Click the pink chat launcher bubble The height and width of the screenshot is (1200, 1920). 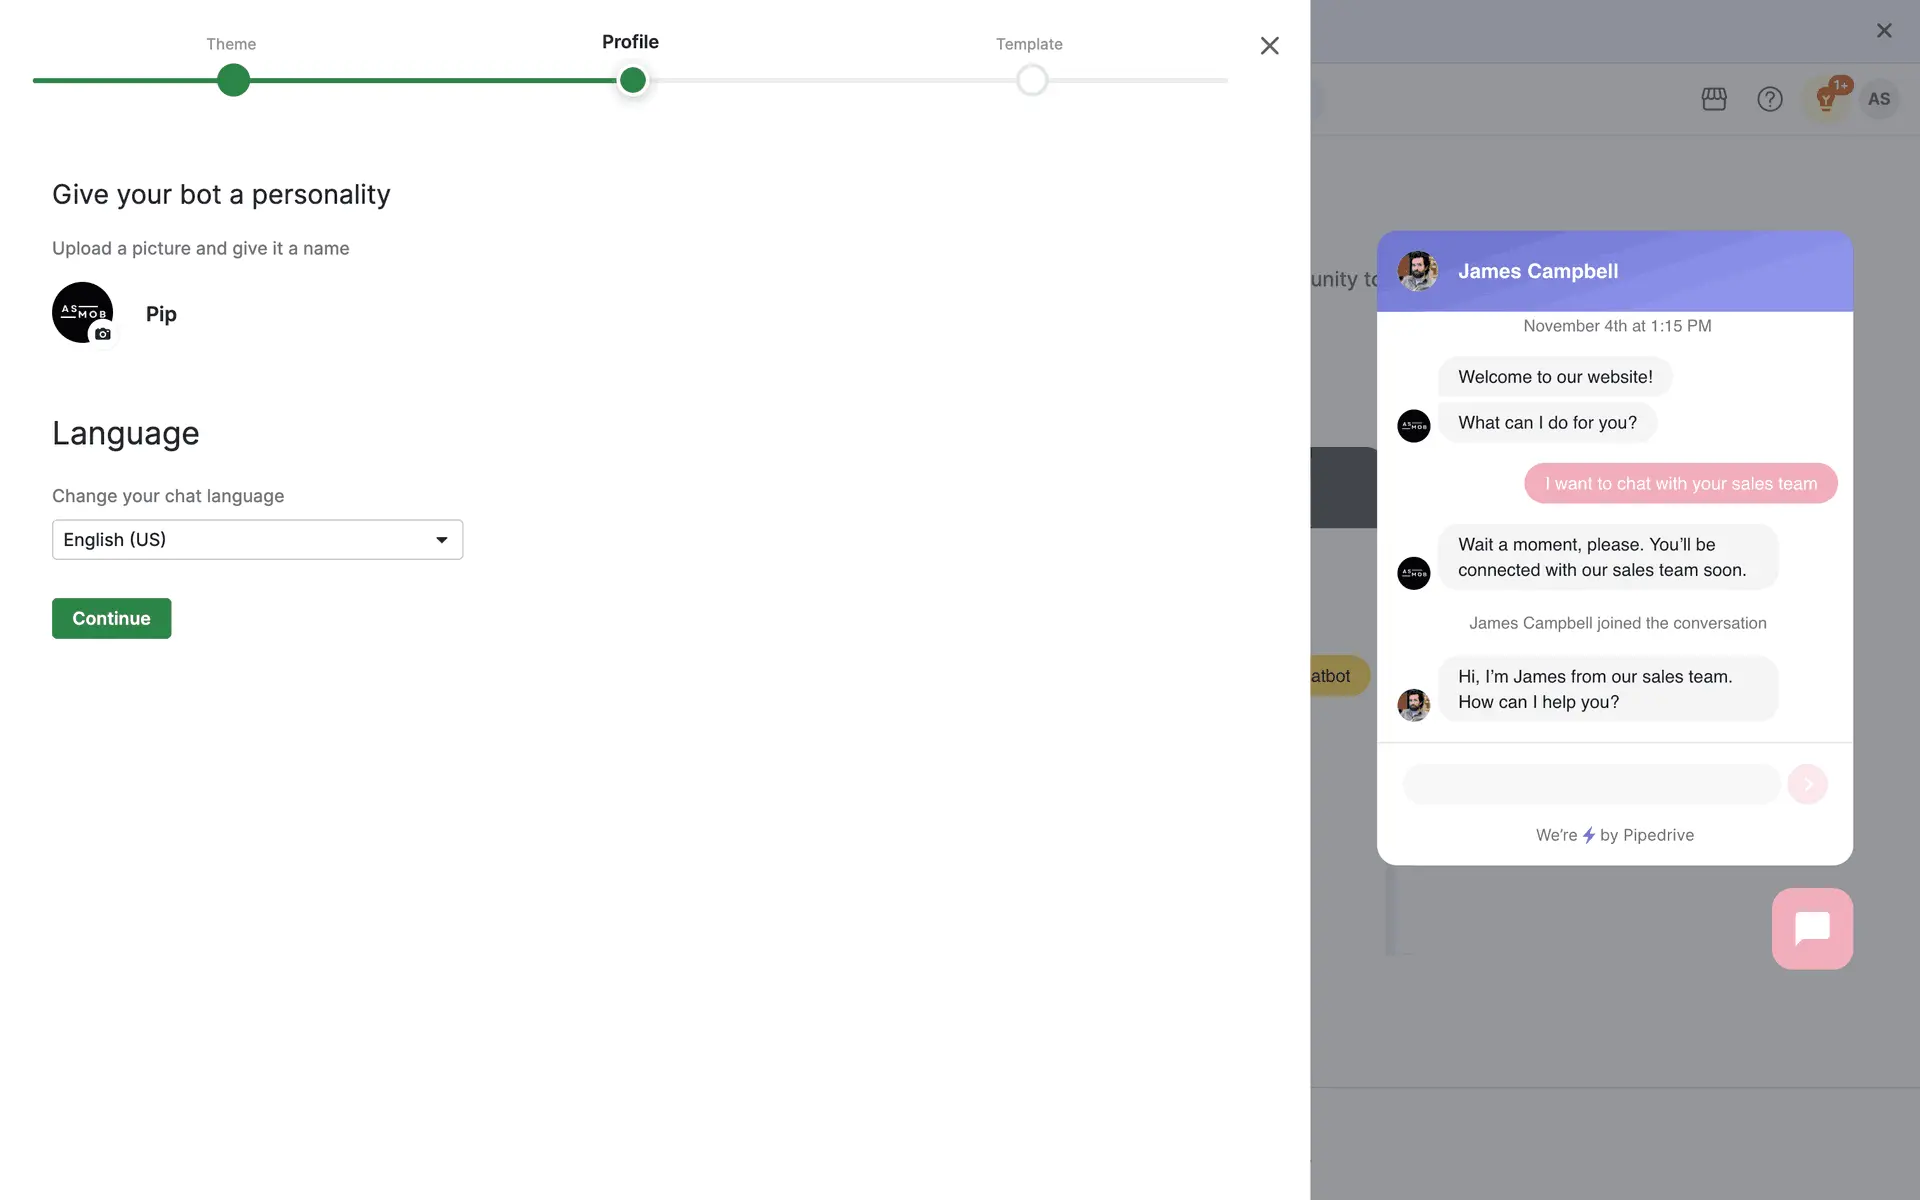click(x=1811, y=928)
